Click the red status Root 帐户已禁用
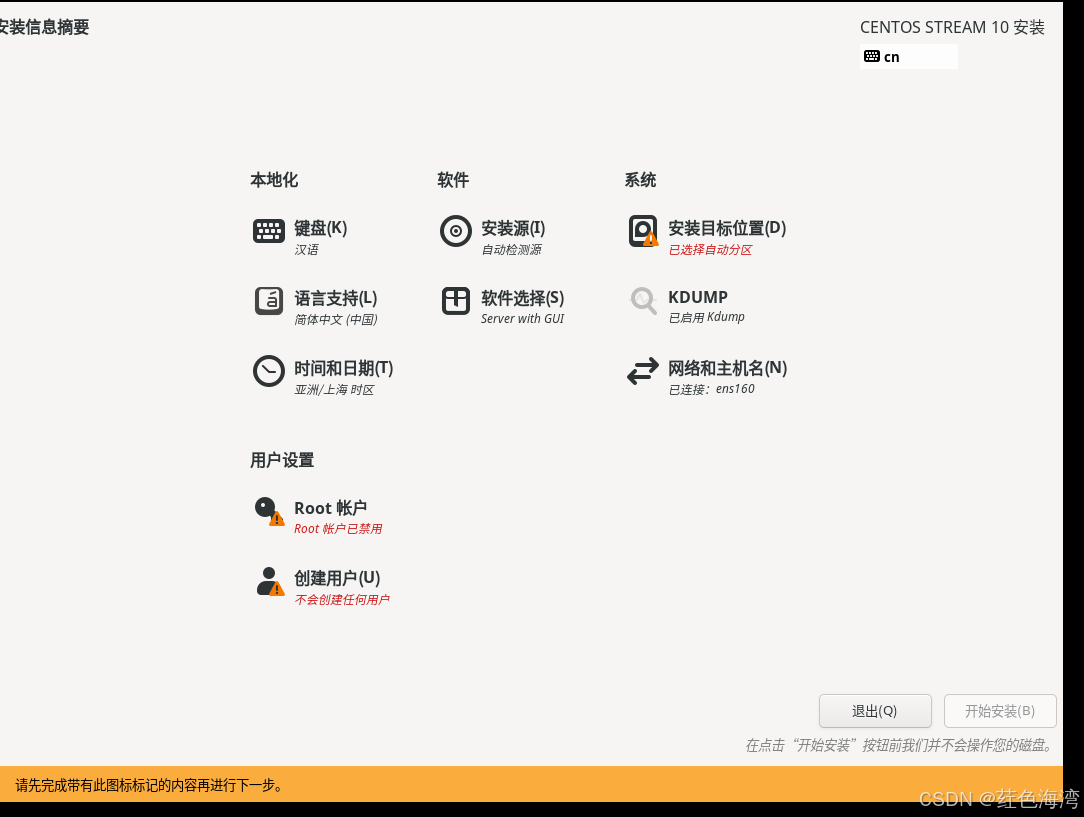1084x817 pixels. [x=338, y=529]
